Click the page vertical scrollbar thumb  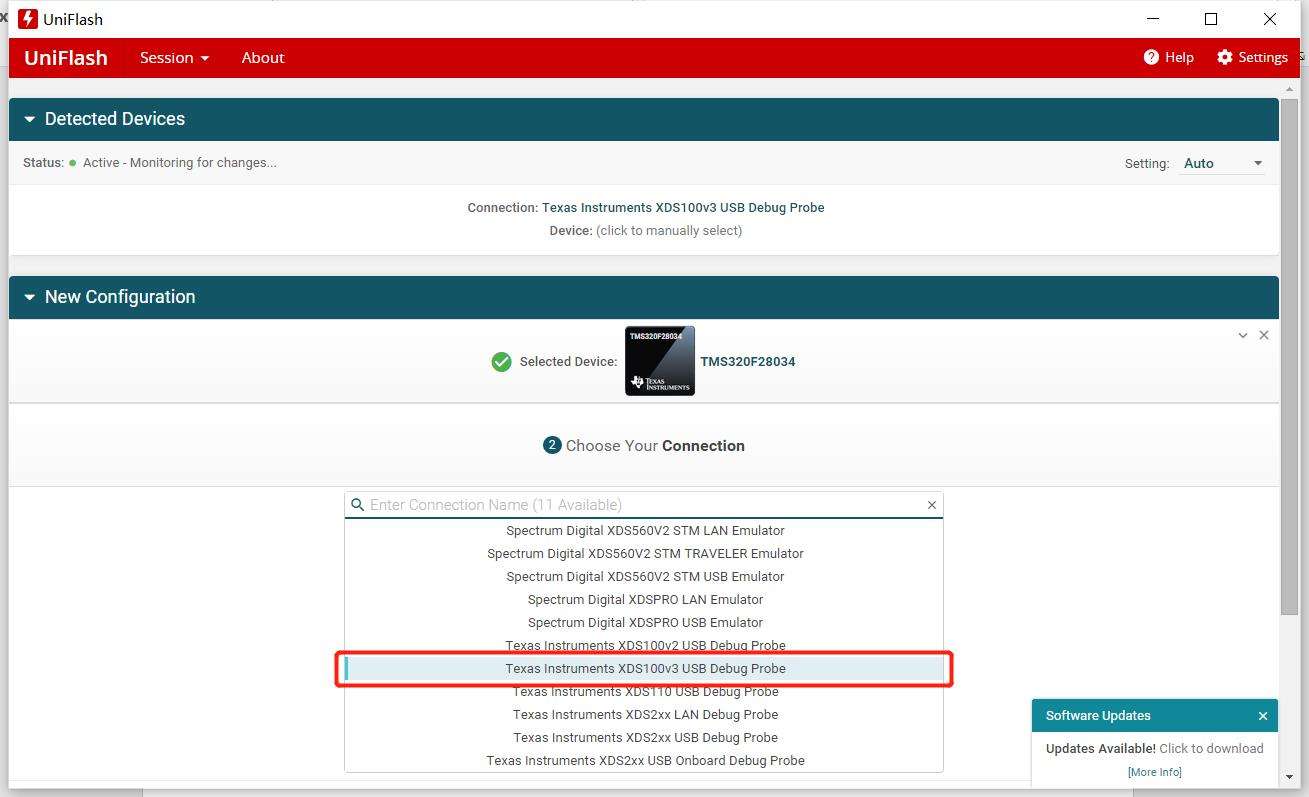click(x=1290, y=356)
